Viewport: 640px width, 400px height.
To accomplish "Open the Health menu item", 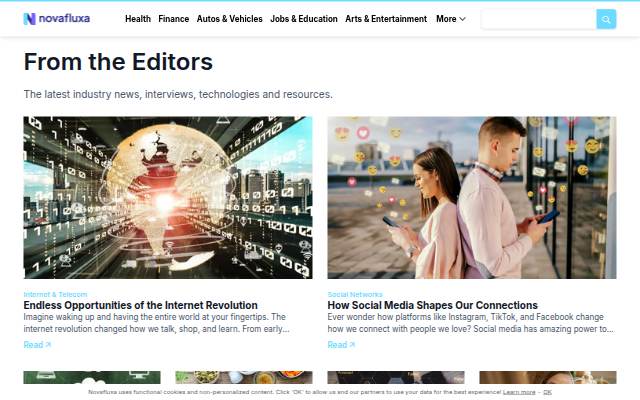I will click(138, 19).
